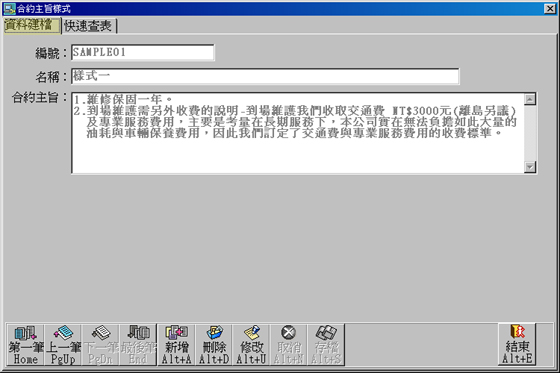Edit the record using 修改 Alt+U
Screen dimensions: 560x373
click(x=251, y=345)
